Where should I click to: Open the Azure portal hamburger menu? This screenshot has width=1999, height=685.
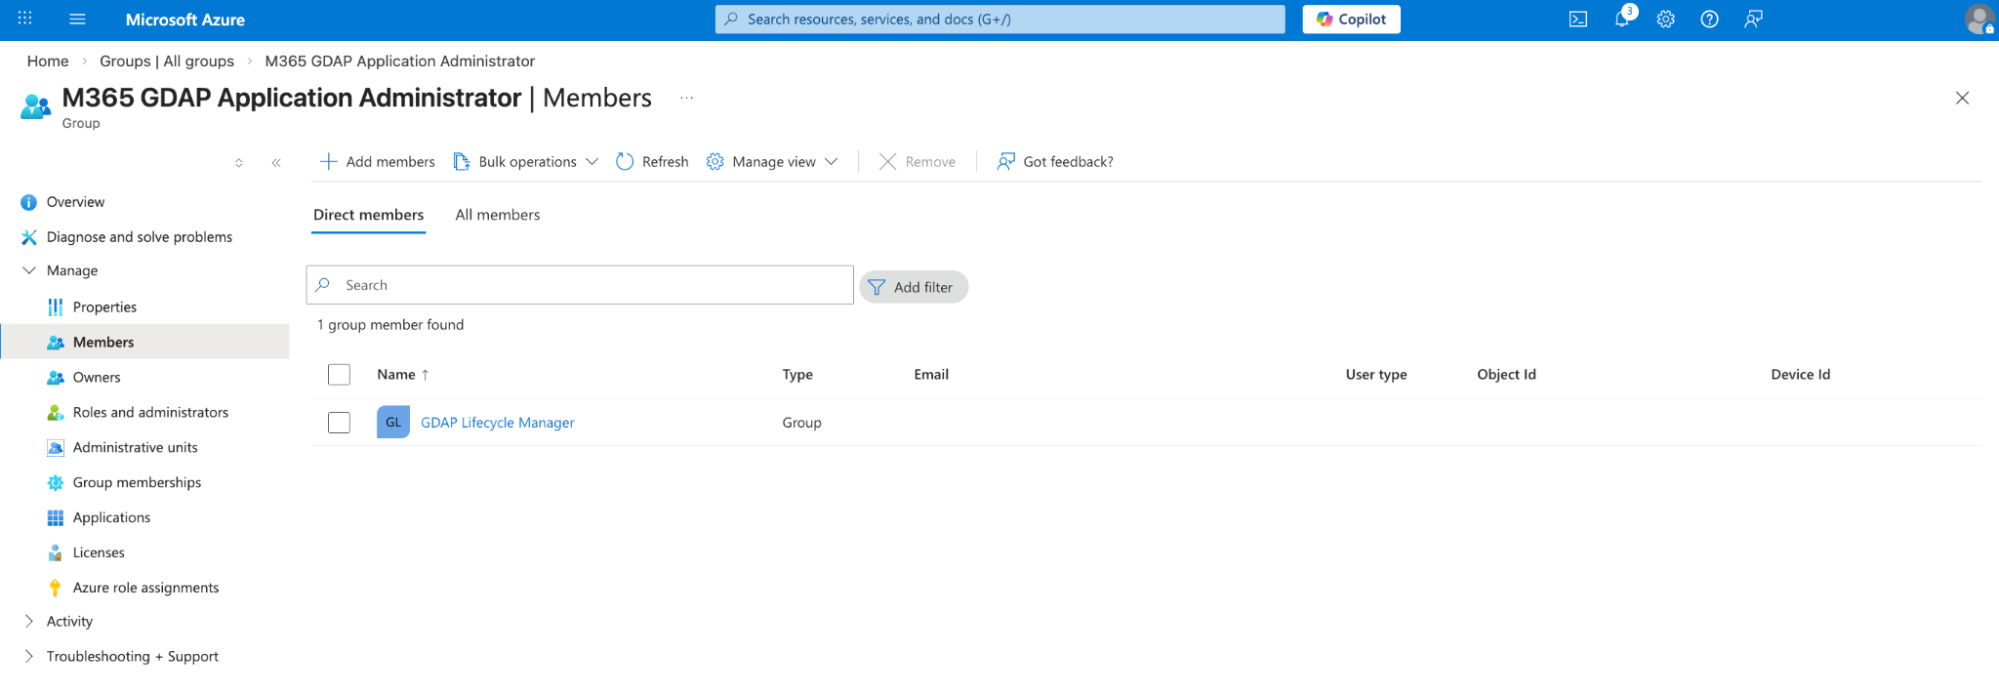tap(77, 19)
